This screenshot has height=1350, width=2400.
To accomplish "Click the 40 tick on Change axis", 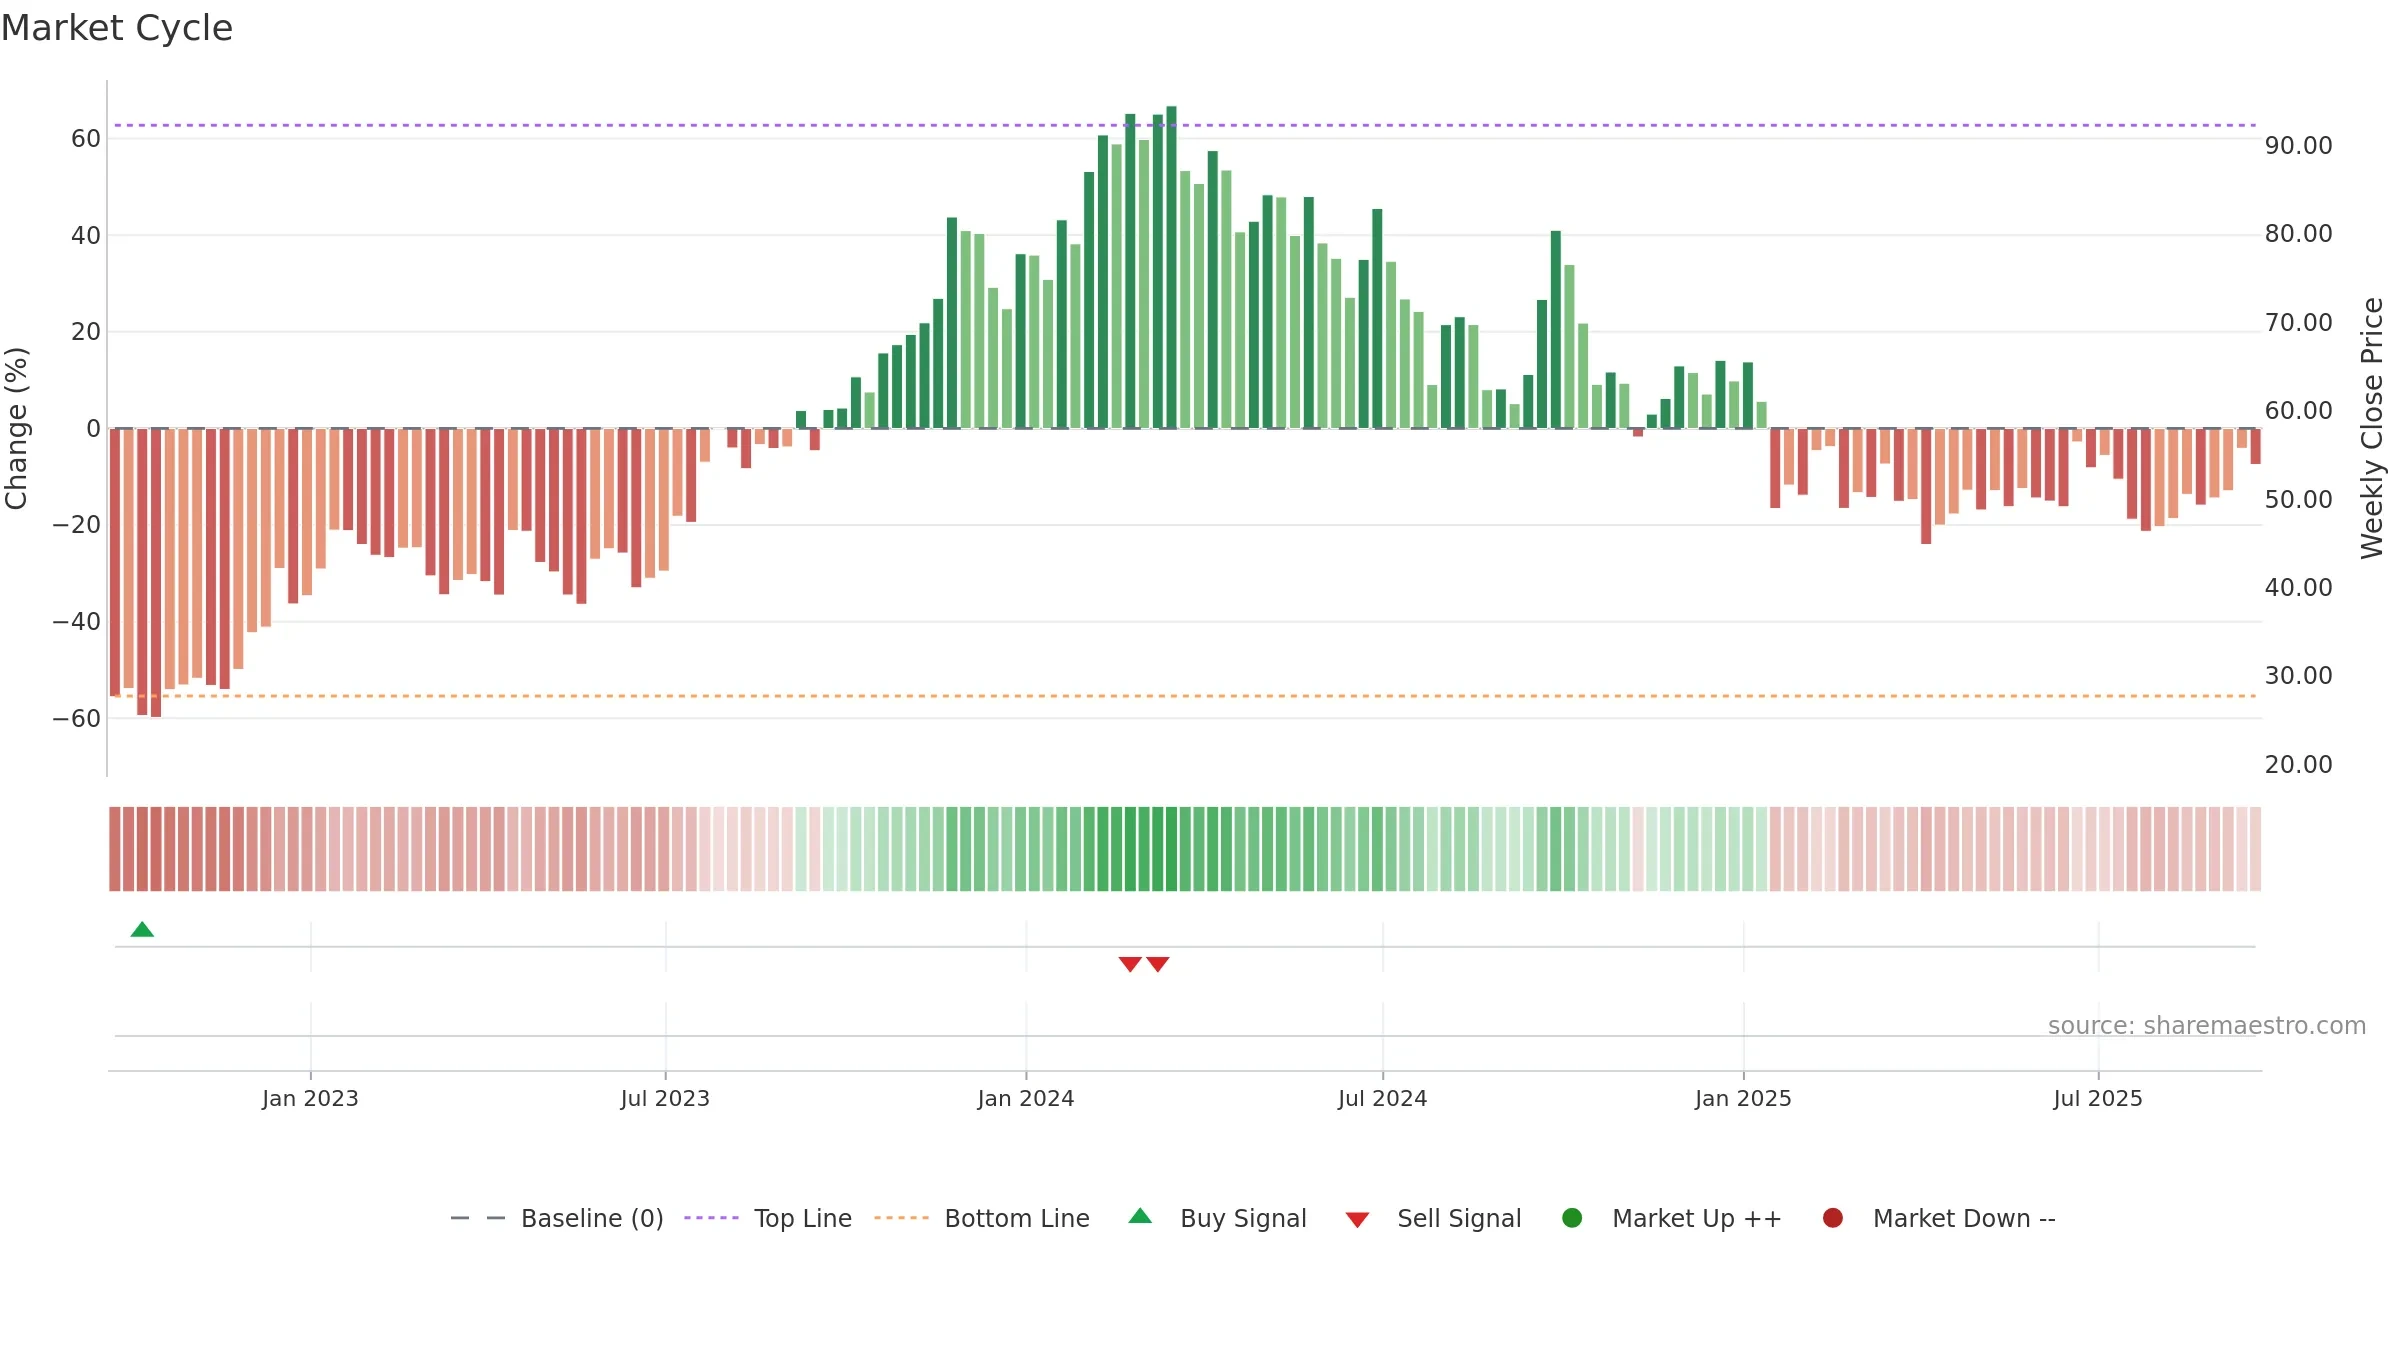I will [x=86, y=236].
